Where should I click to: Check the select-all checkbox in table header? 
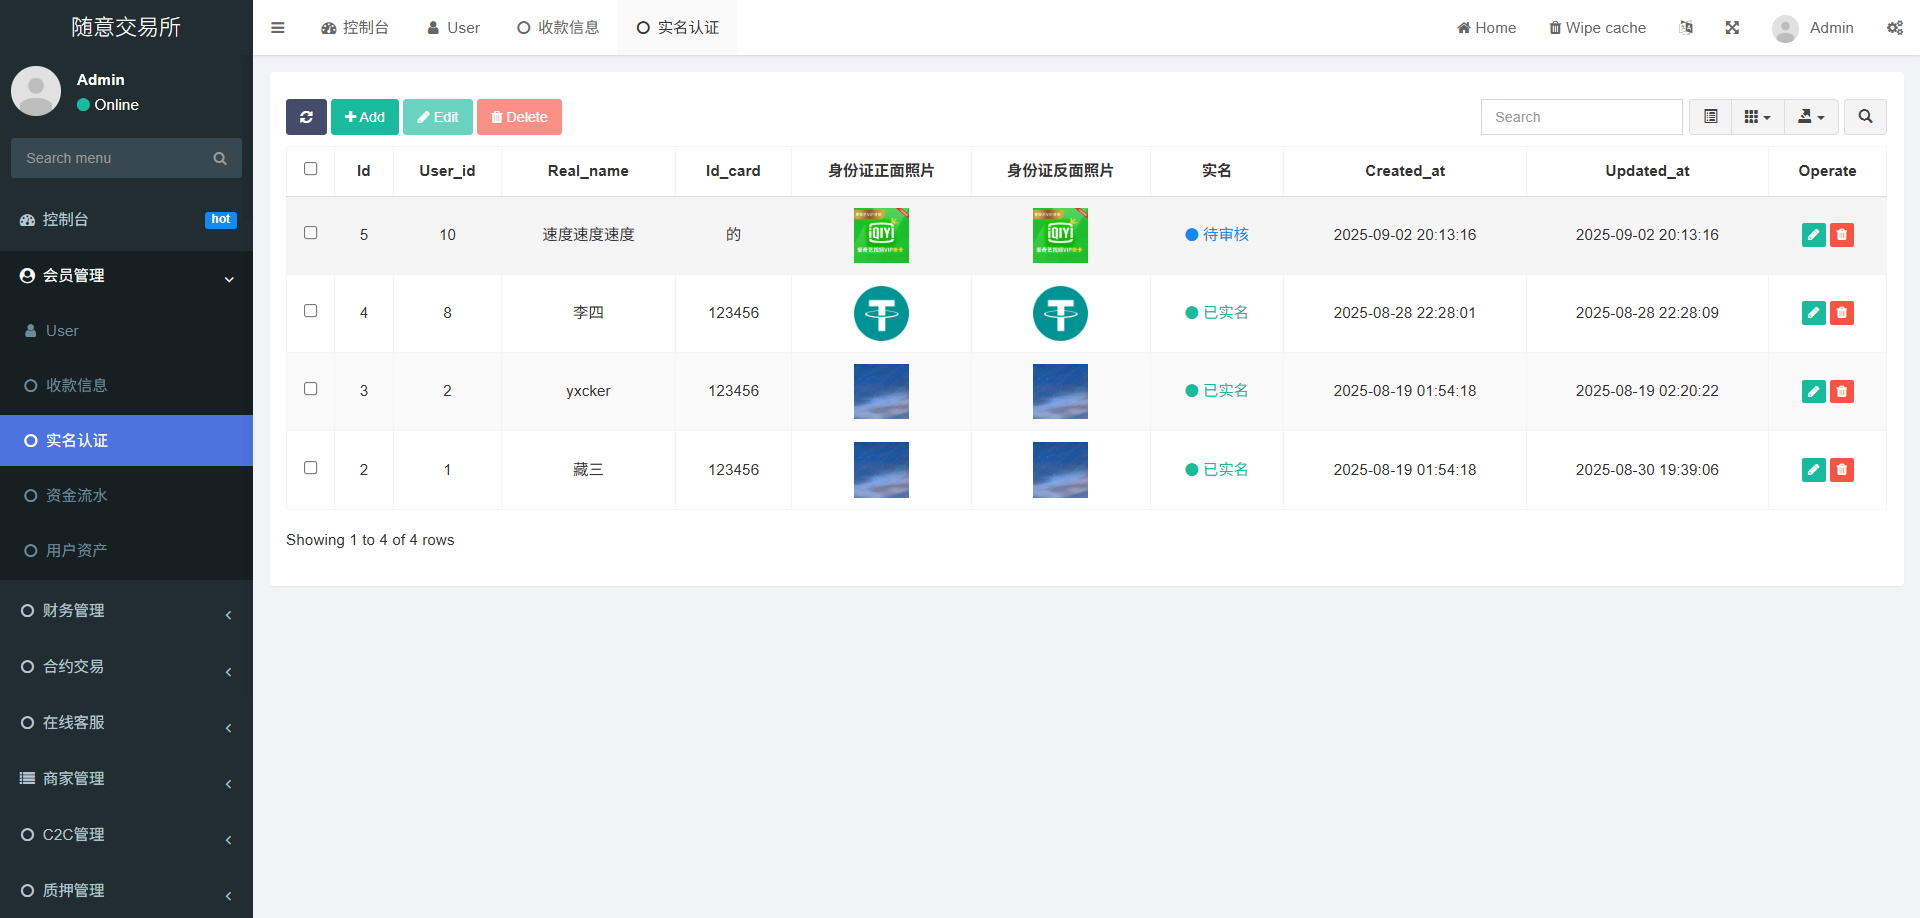click(x=311, y=169)
